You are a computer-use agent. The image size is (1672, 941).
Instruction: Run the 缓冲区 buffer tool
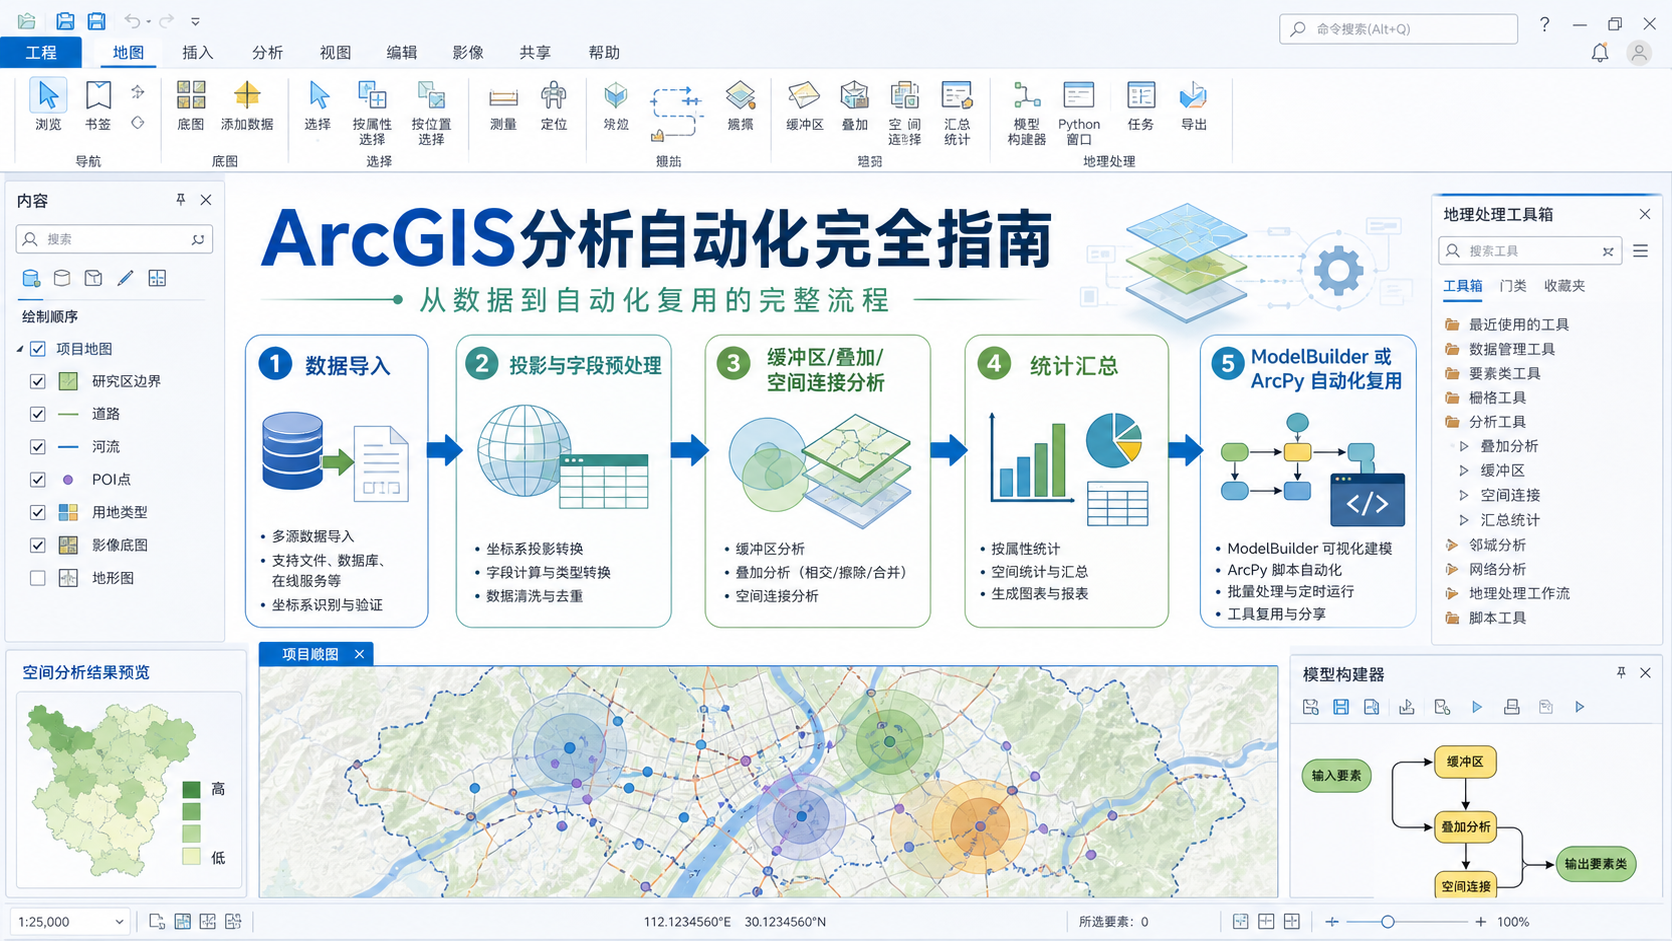pyautogui.click(x=804, y=104)
